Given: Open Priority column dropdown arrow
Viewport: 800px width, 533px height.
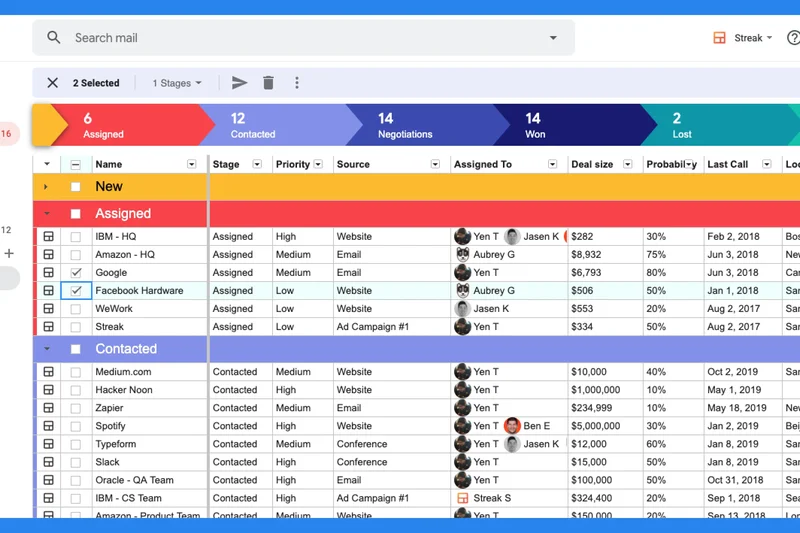Looking at the screenshot, I should [318, 164].
